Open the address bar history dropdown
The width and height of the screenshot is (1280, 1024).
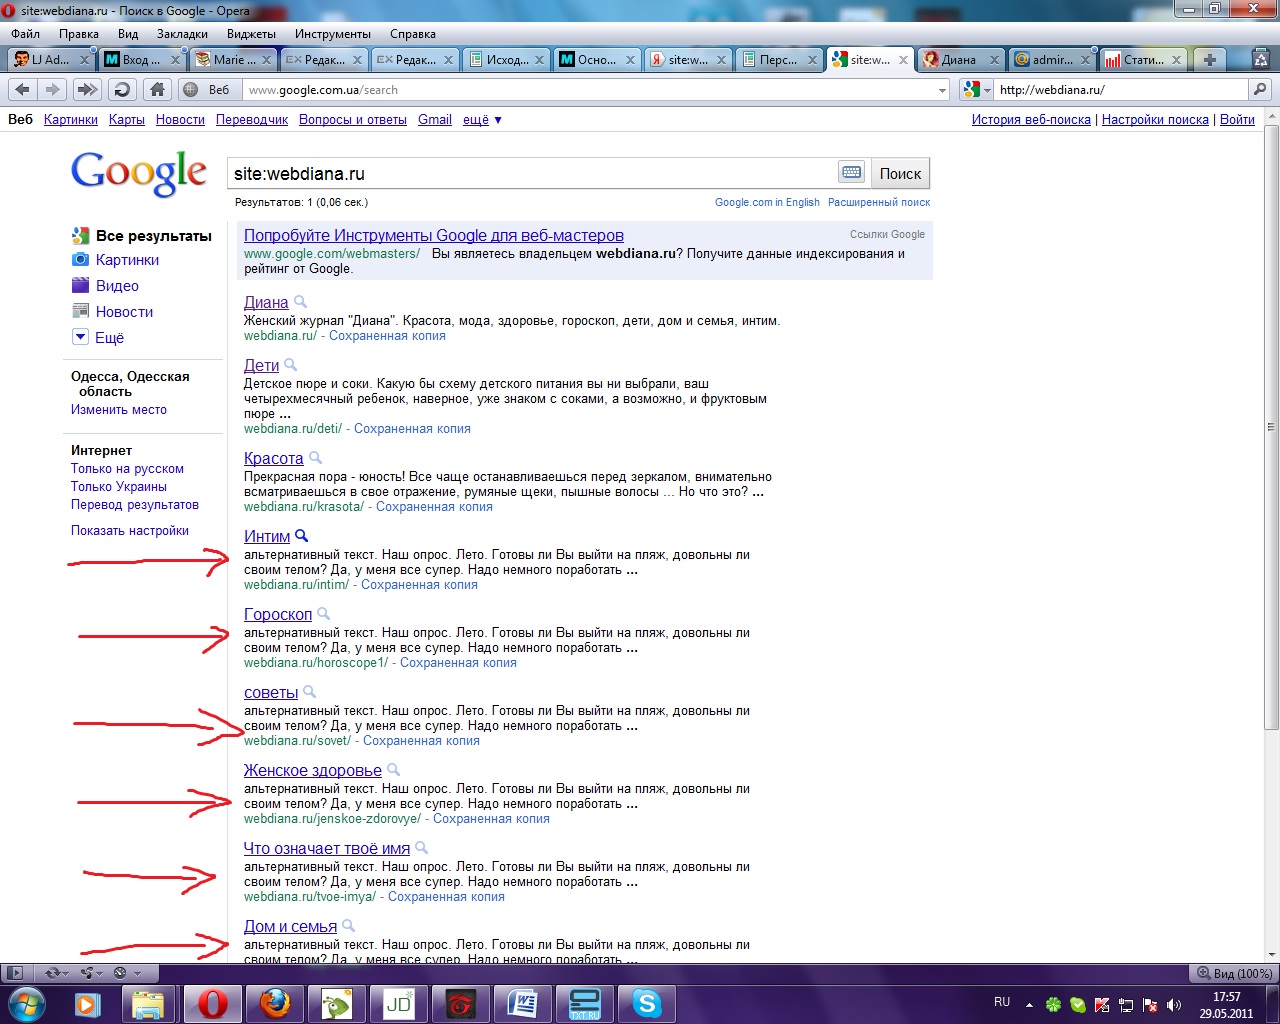click(942, 90)
